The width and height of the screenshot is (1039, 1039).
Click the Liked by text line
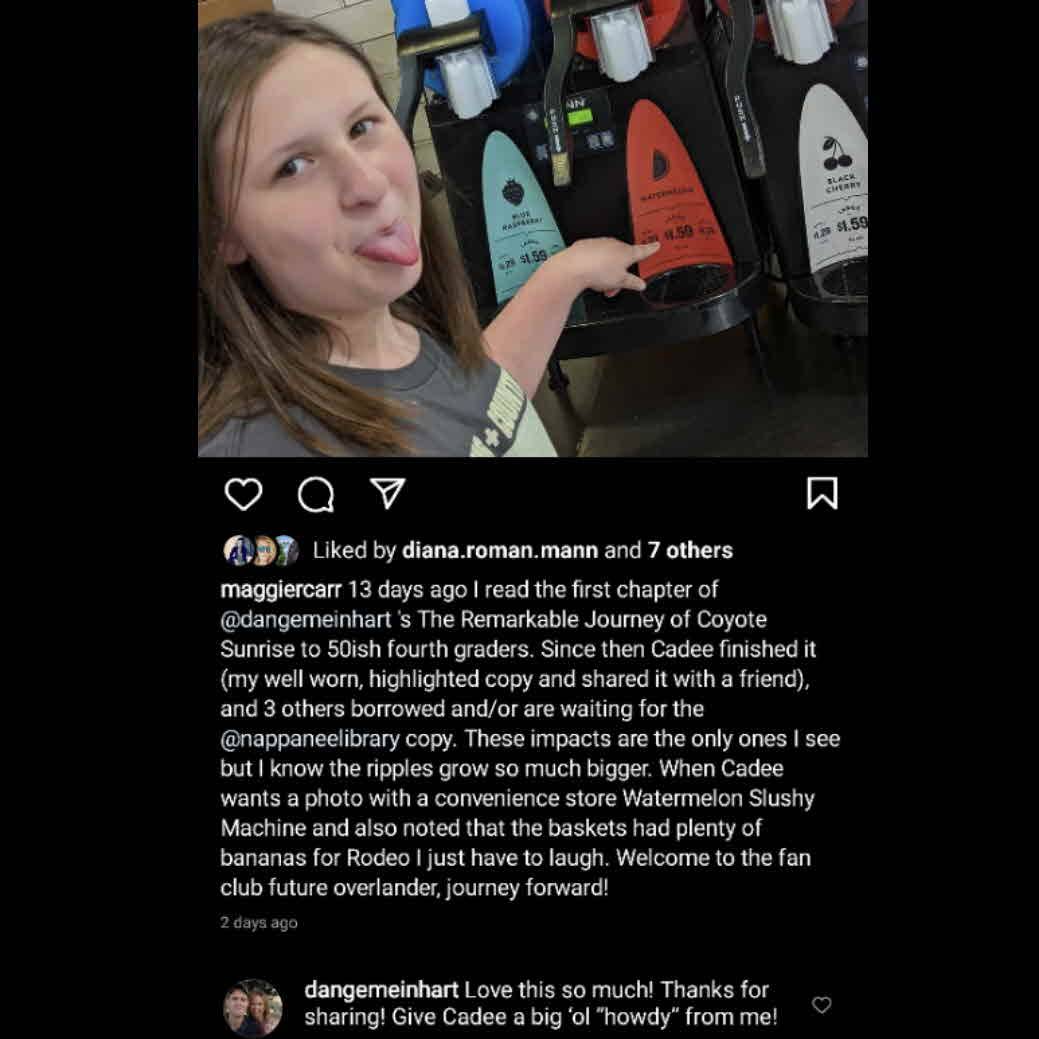pyautogui.click(x=523, y=550)
